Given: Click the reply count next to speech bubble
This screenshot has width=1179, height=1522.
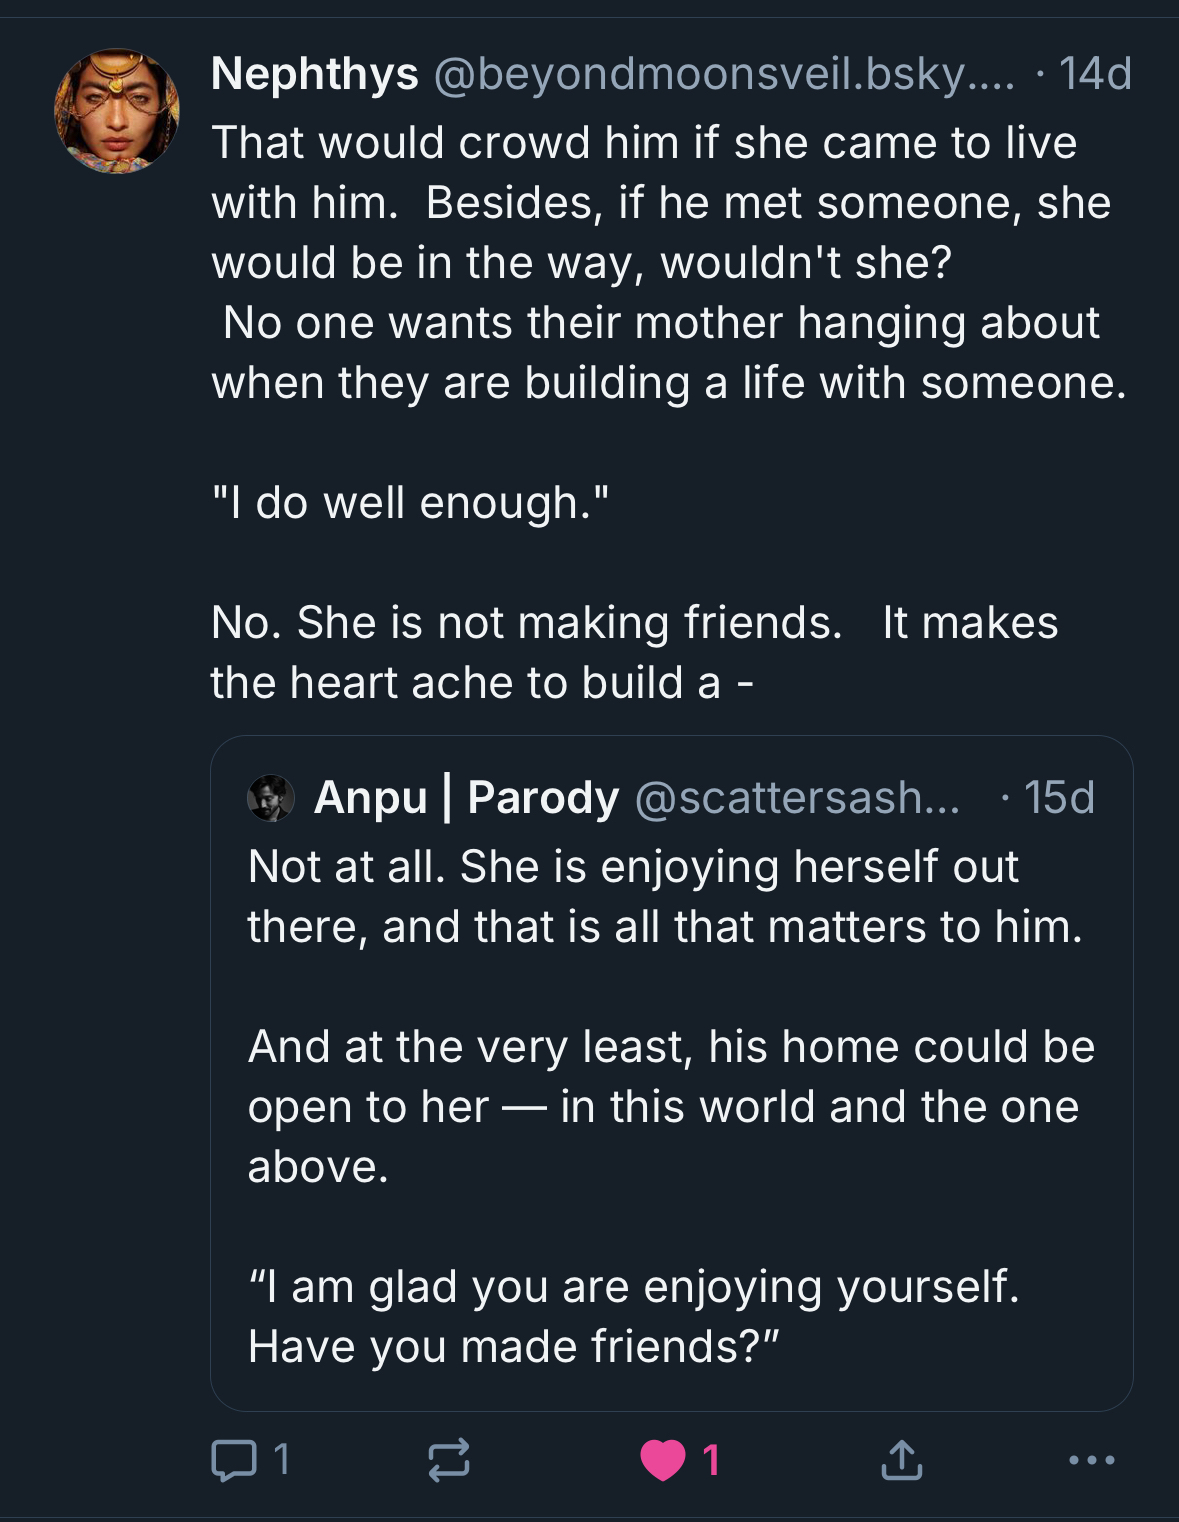Looking at the screenshot, I should [x=282, y=1460].
